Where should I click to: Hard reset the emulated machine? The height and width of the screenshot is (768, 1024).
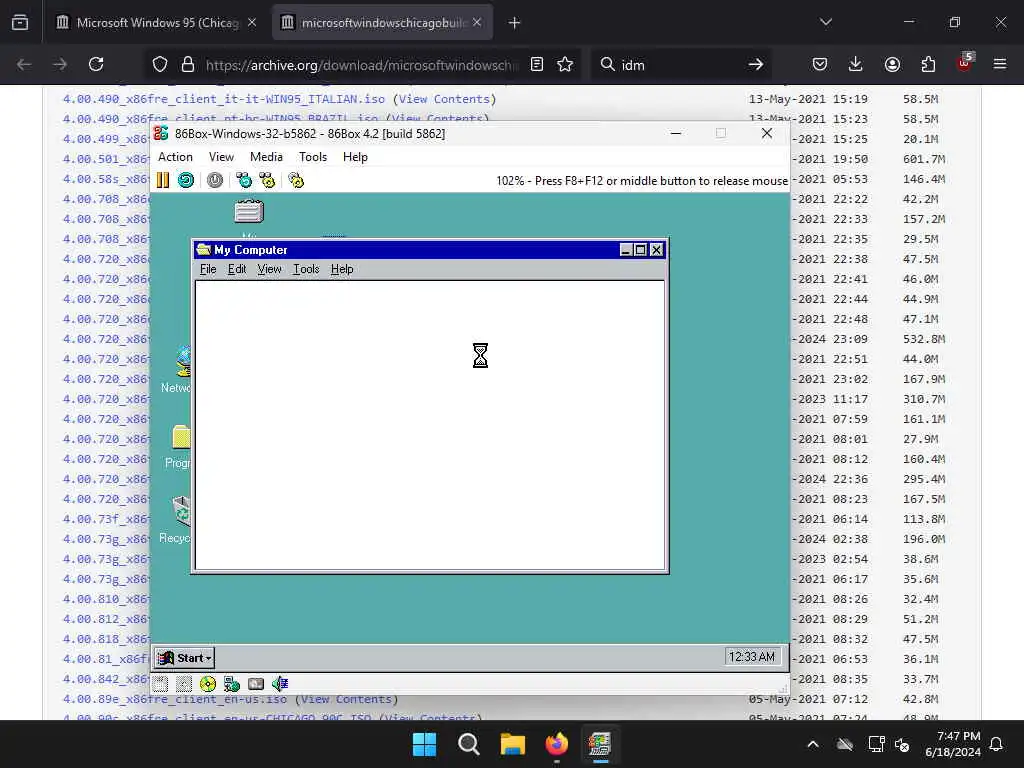[x=186, y=180]
